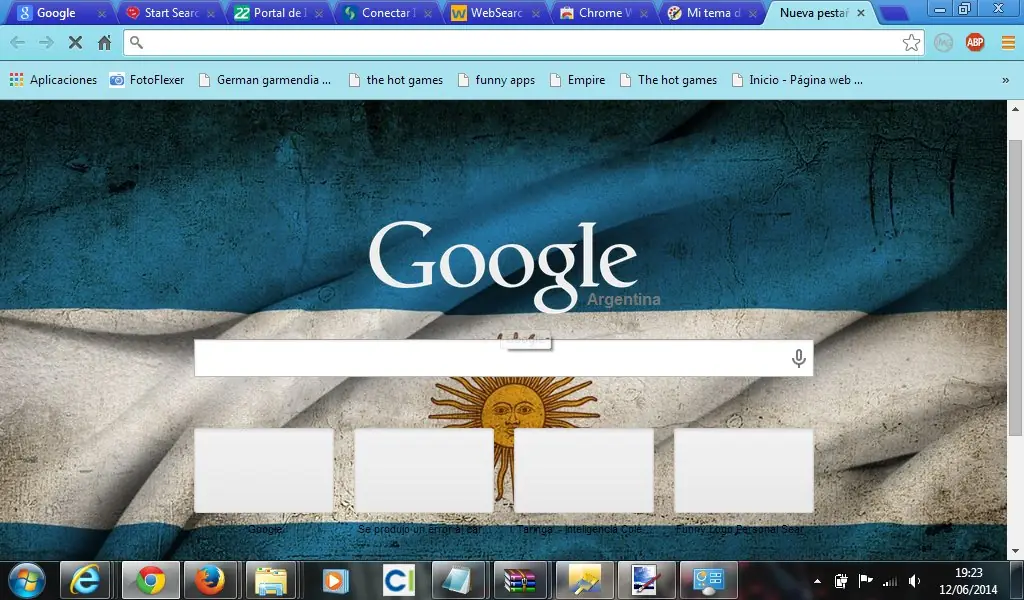Open WinRAR from the taskbar
The width and height of the screenshot is (1024, 600).
pyautogui.click(x=519, y=580)
